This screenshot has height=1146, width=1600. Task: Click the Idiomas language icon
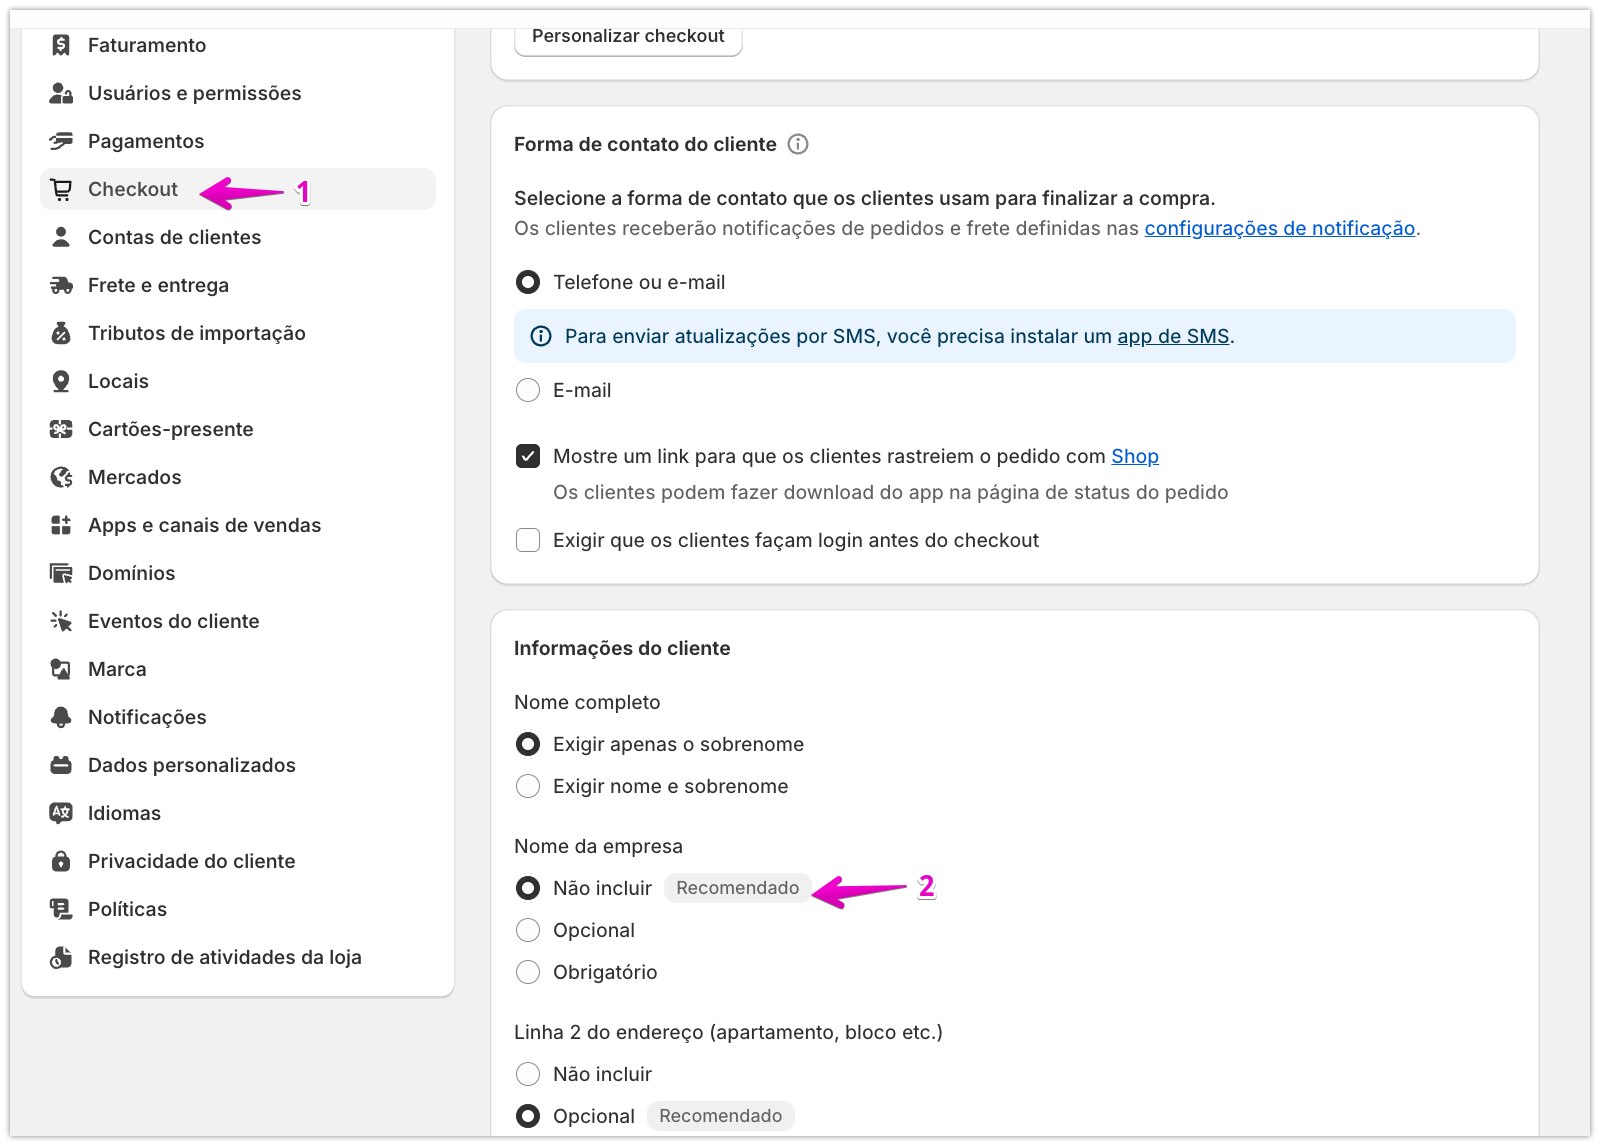[x=61, y=813]
